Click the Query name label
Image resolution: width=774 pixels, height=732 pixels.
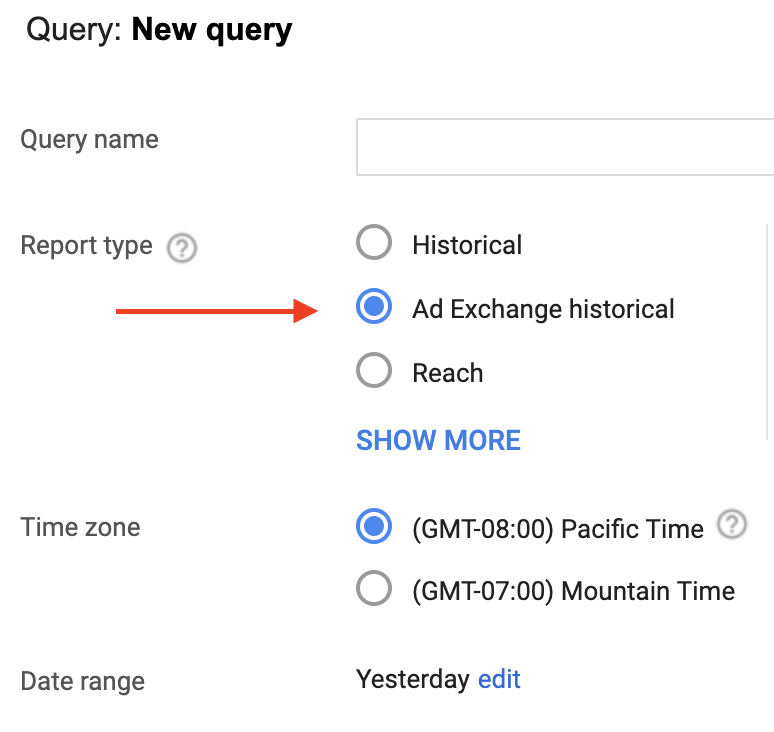tap(89, 140)
